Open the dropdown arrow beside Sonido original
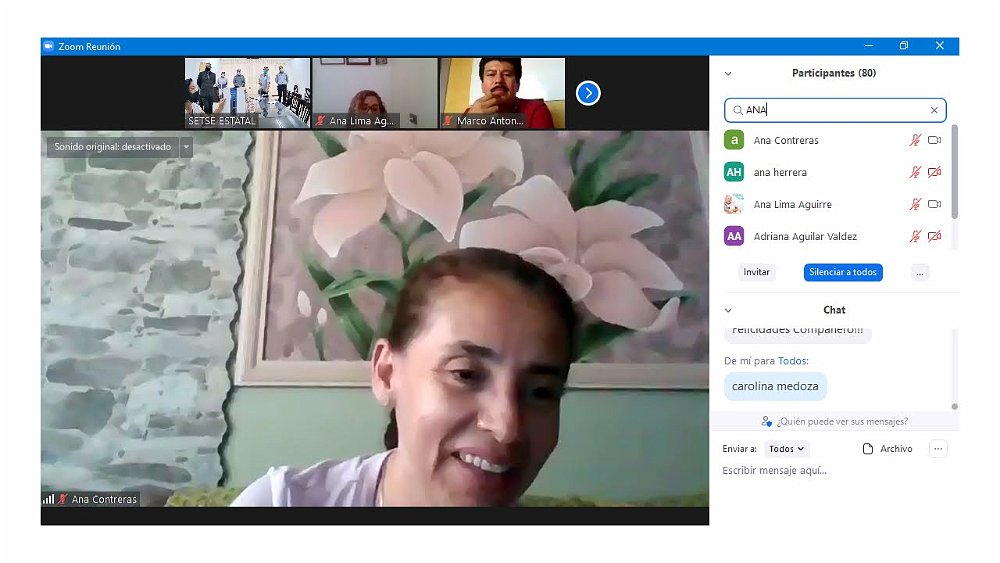The height and width of the screenshot is (563, 1000). (x=185, y=147)
